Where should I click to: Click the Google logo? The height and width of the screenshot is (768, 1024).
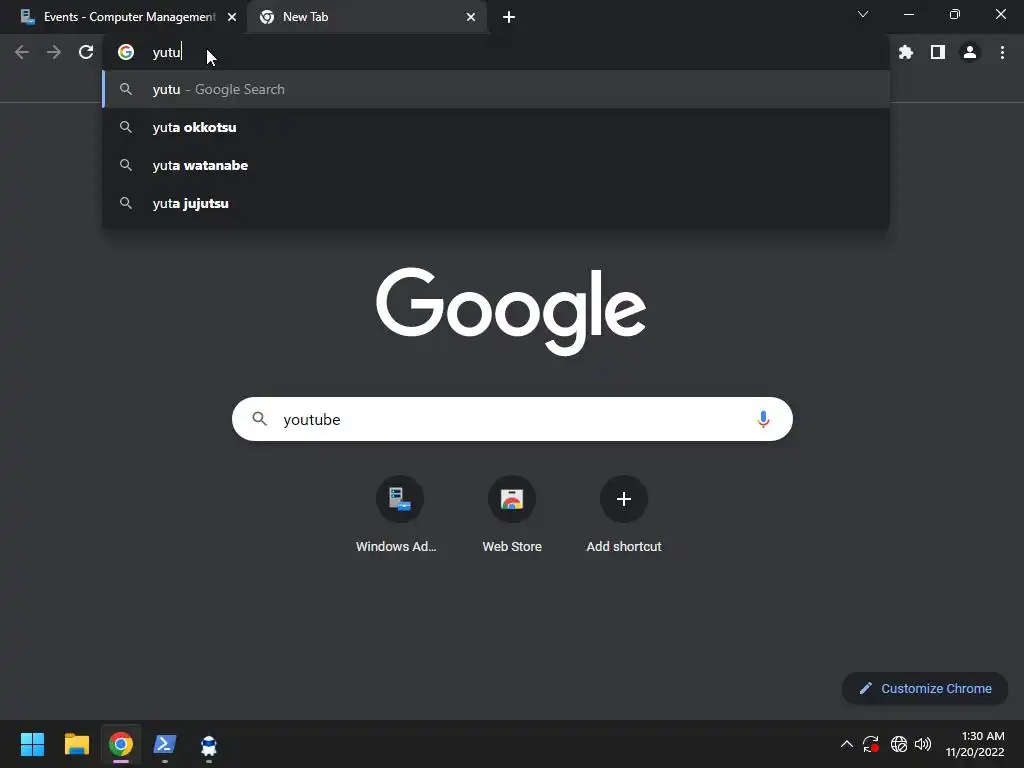511,311
